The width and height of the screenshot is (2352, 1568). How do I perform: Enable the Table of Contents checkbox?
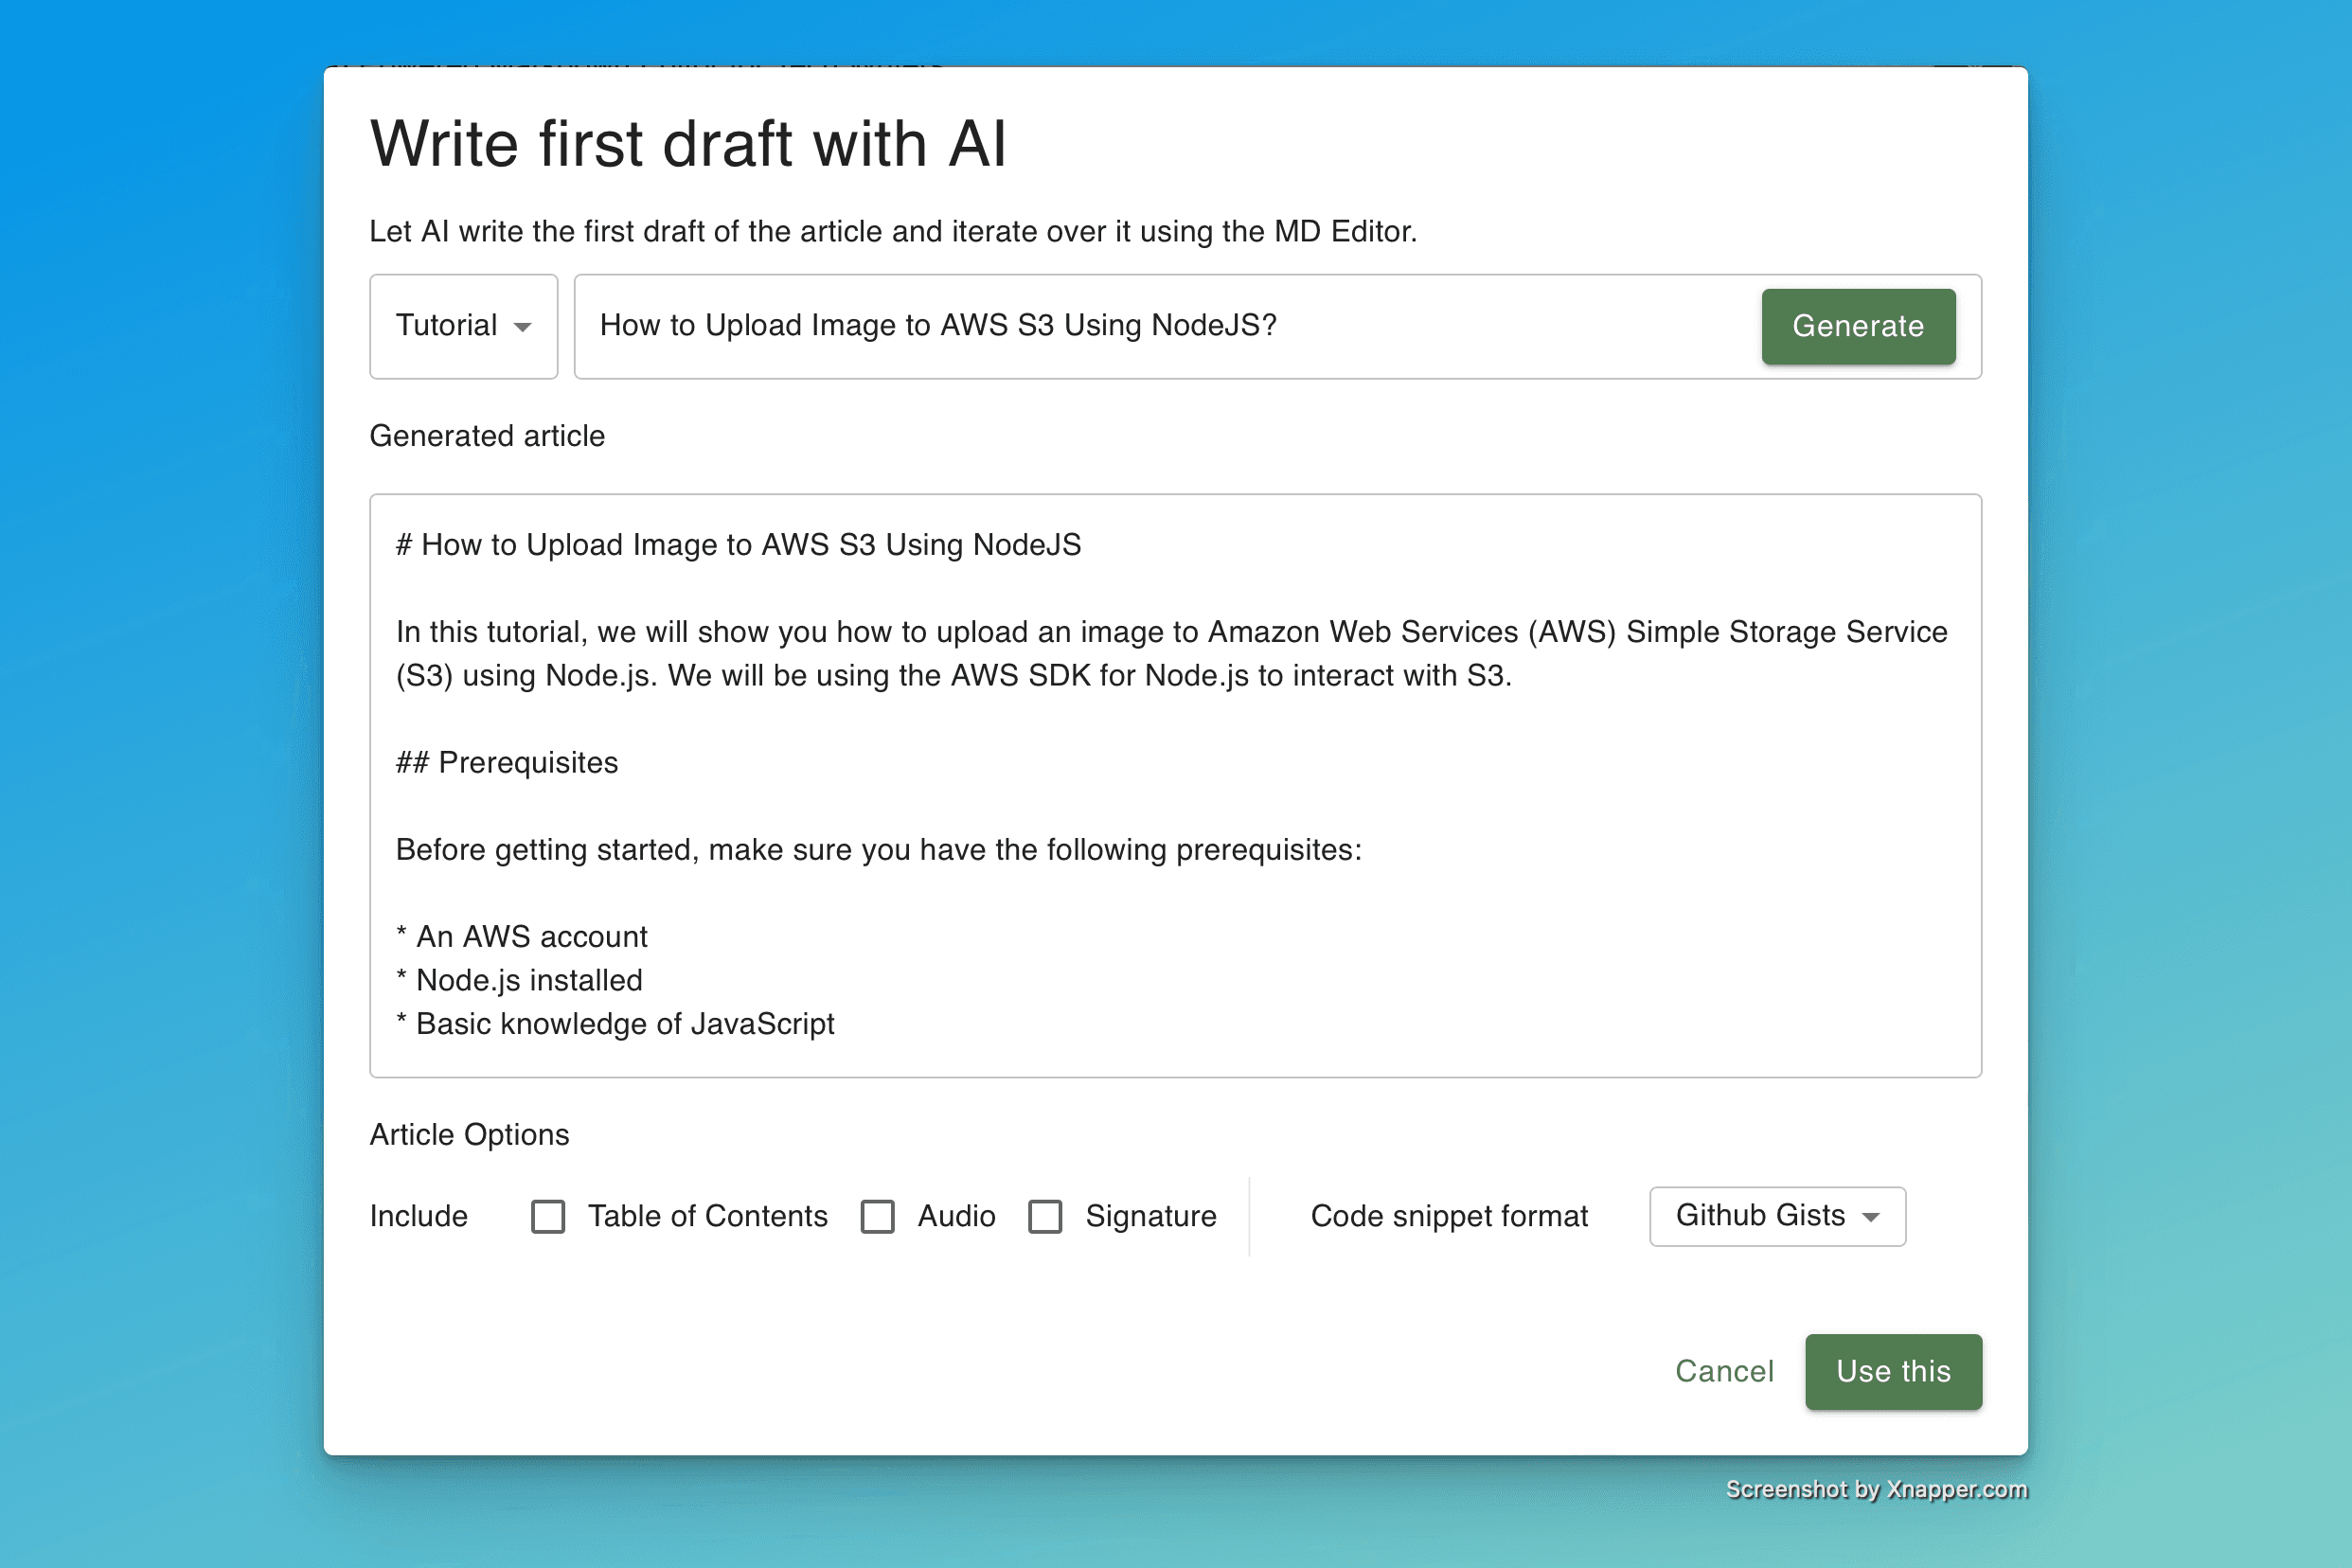548,1216
